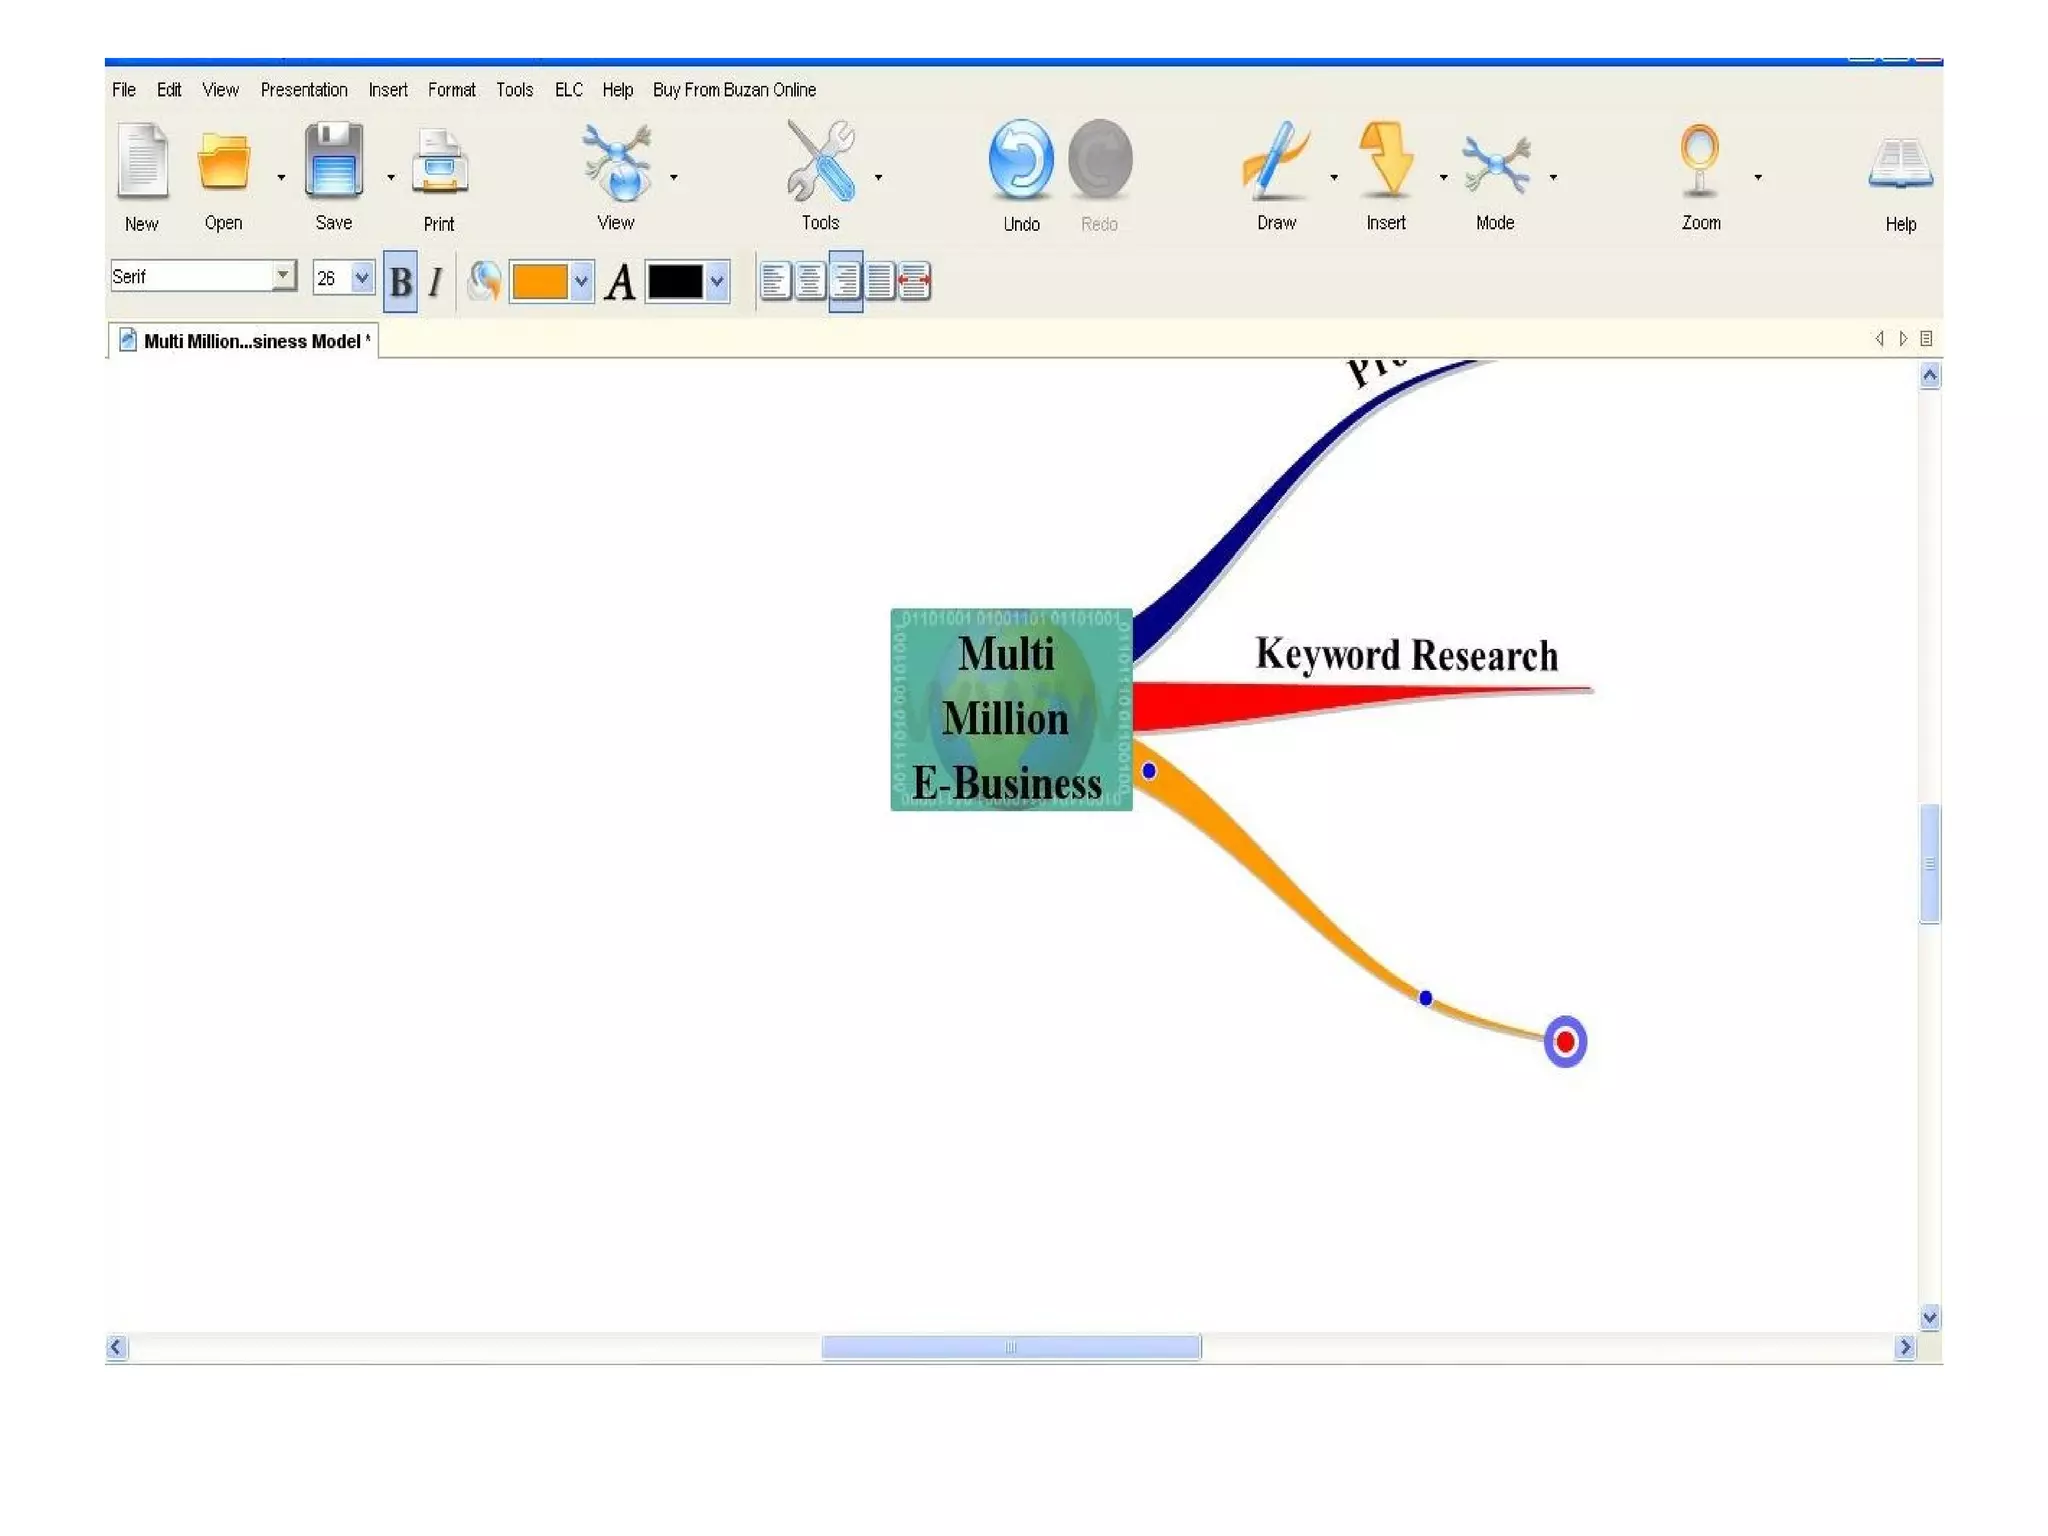This screenshot has width=2048, height=1536.
Task: Click Buy From Buzan Online menu link
Action: coord(734,90)
